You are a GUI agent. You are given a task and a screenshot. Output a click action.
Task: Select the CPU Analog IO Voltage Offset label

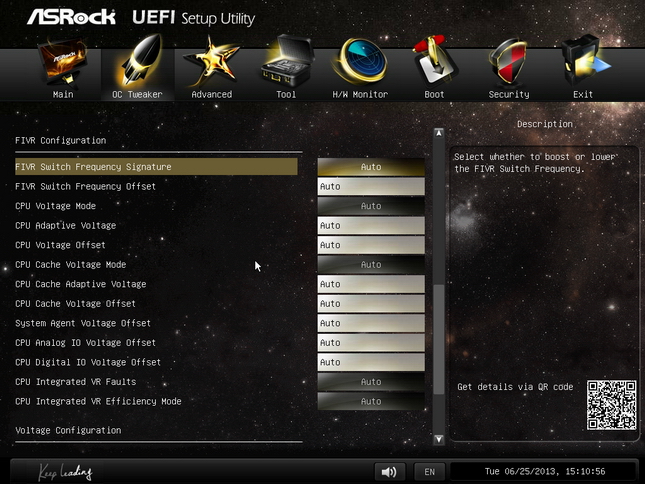click(x=86, y=343)
